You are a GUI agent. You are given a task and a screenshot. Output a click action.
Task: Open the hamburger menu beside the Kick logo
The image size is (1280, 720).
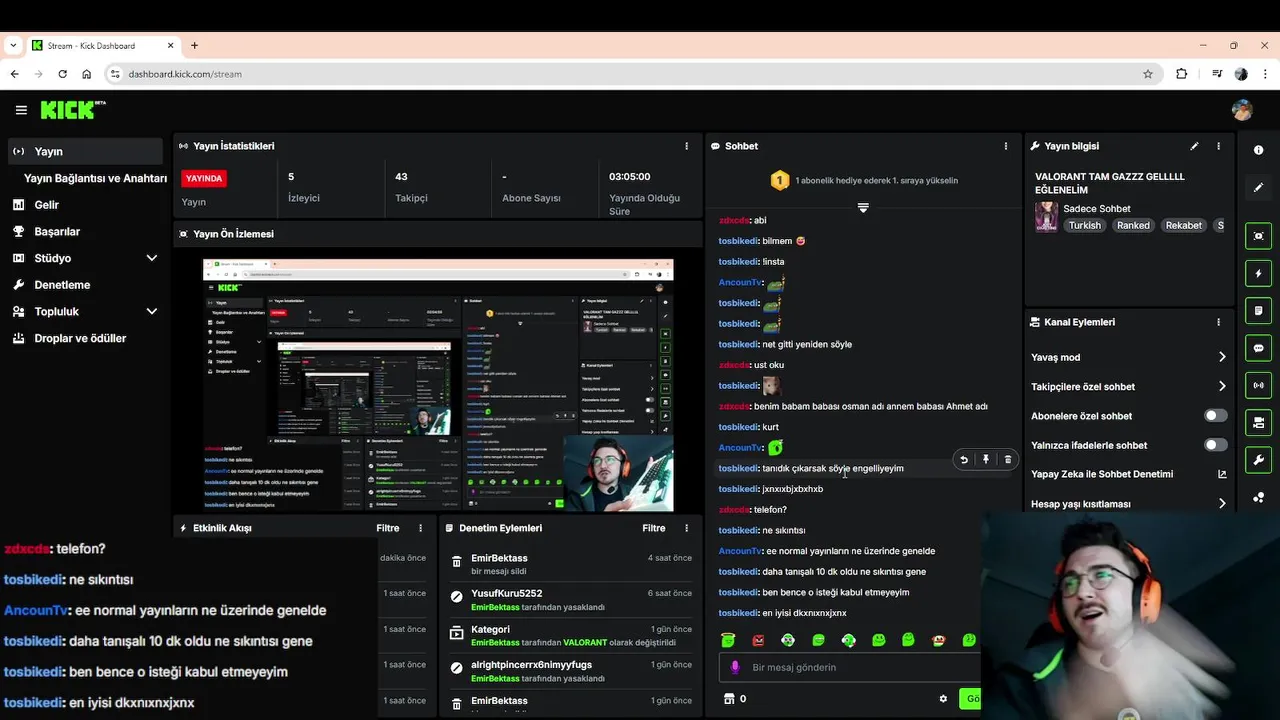[x=21, y=110]
